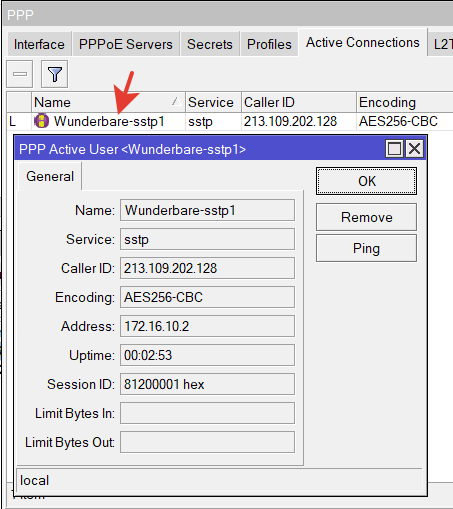Click the Address field showing 172.16.10.2
The image size is (453, 509).
(207, 326)
